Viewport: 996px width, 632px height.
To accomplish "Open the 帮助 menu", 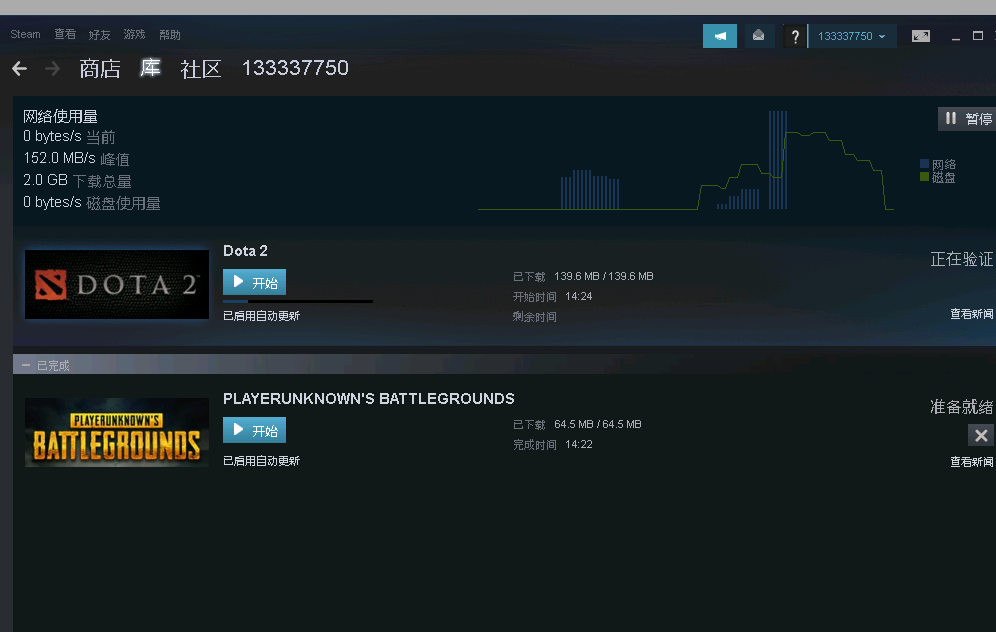I will [x=170, y=34].
